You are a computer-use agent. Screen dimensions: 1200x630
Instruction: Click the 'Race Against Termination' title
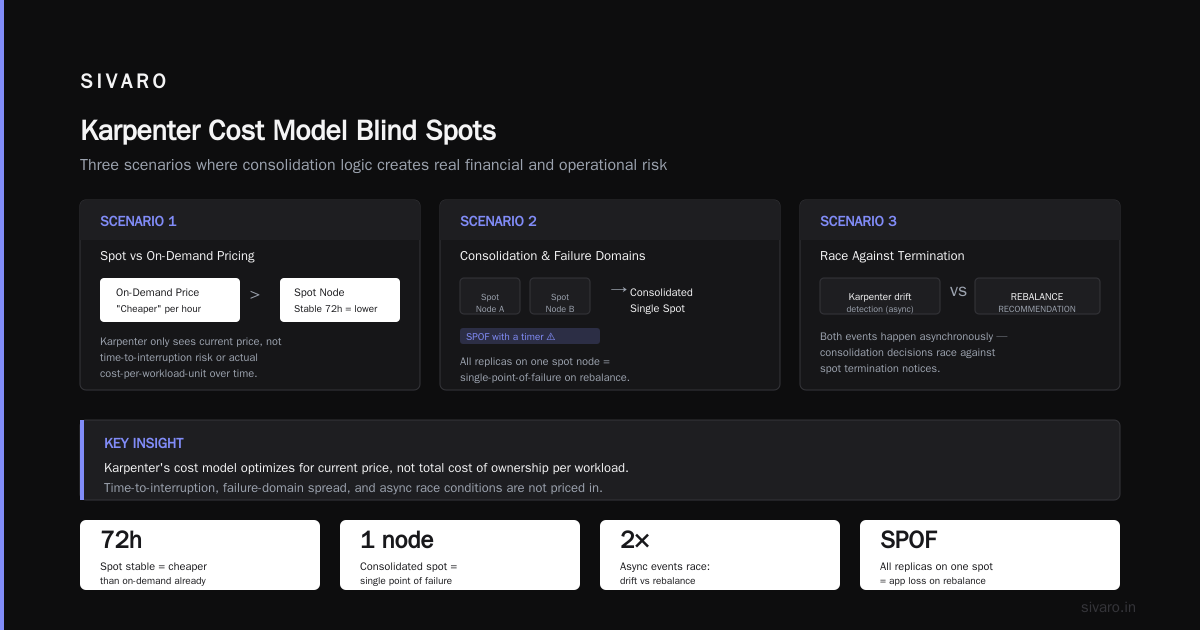(x=892, y=256)
